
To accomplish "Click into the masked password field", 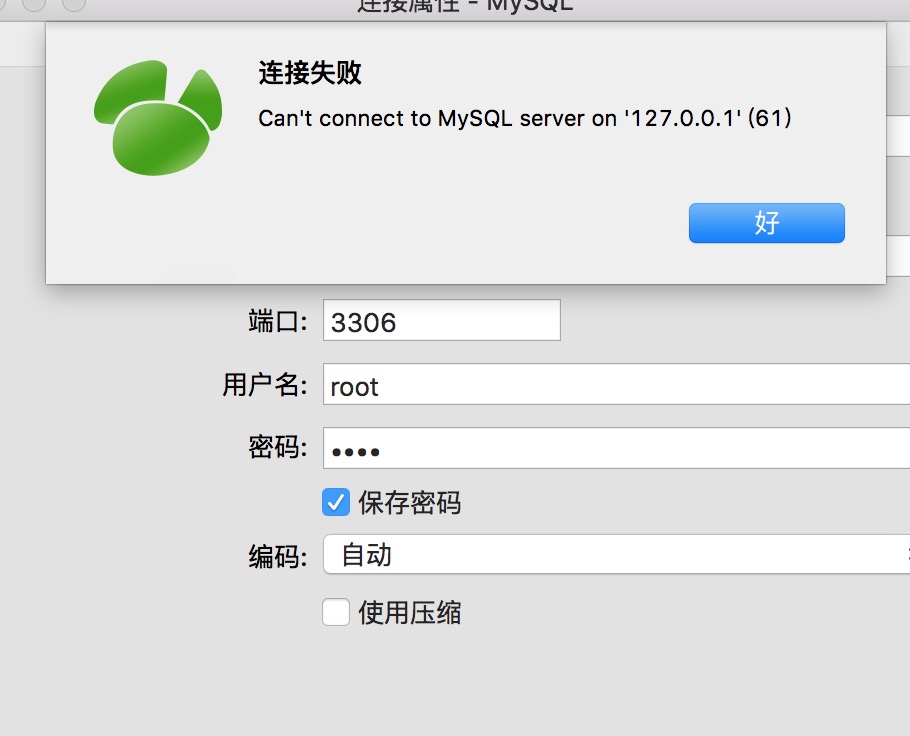I will pyautogui.click(x=616, y=448).
